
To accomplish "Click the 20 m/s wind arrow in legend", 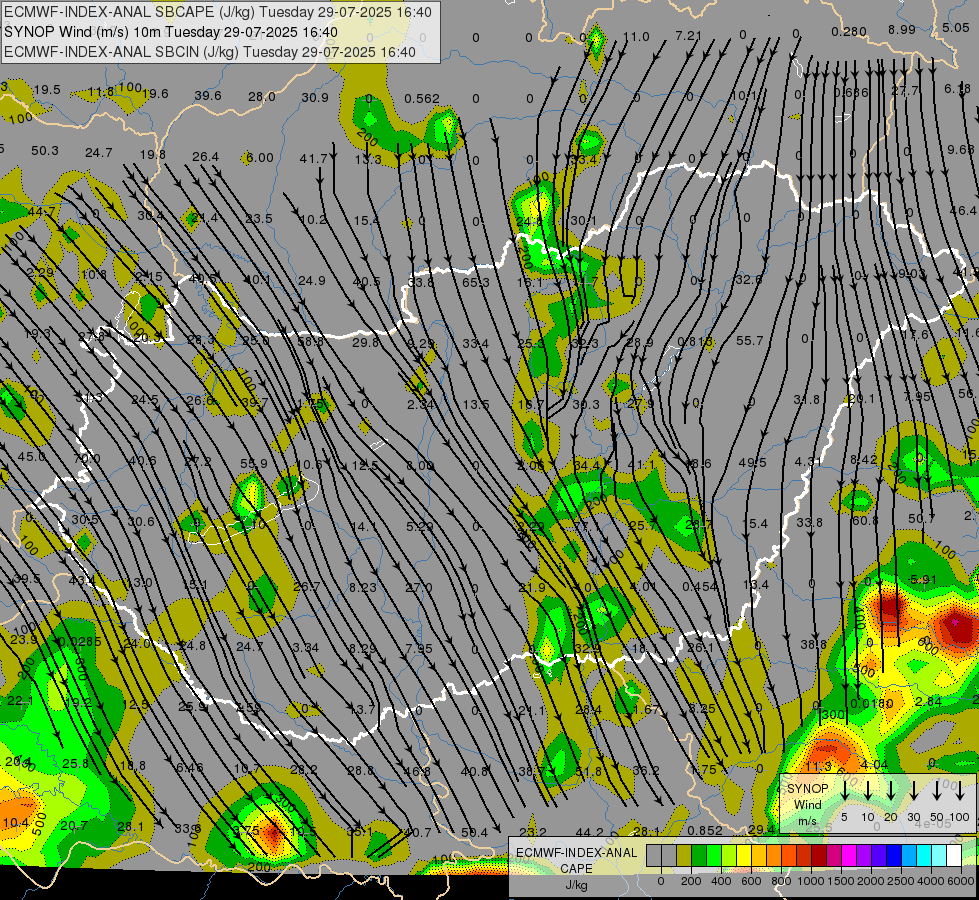I will coord(891,791).
